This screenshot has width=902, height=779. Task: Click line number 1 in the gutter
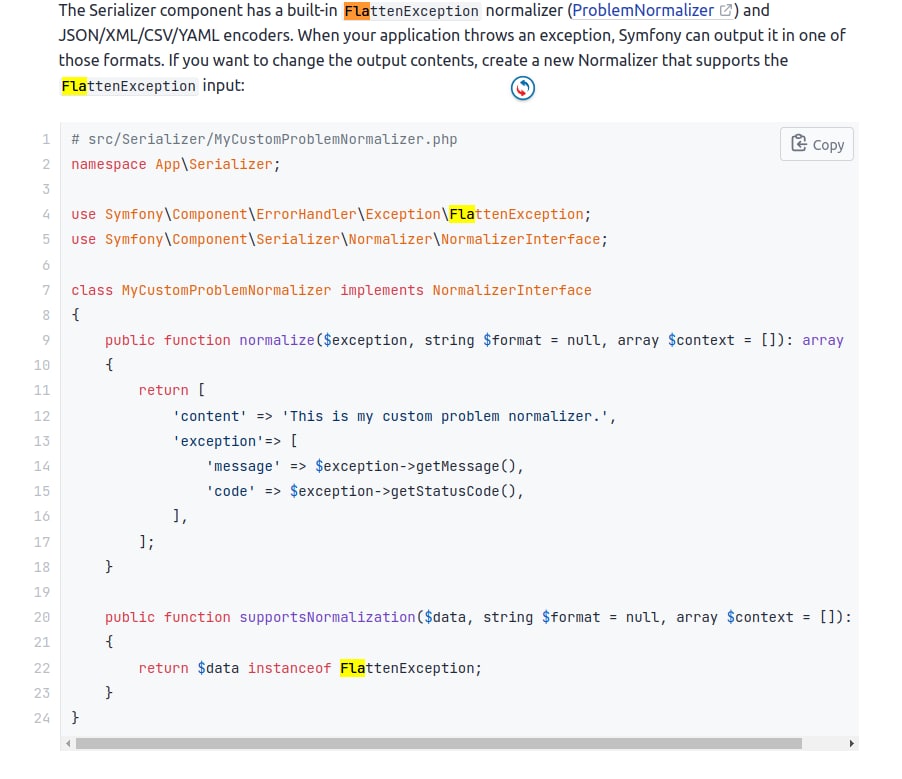point(46,139)
